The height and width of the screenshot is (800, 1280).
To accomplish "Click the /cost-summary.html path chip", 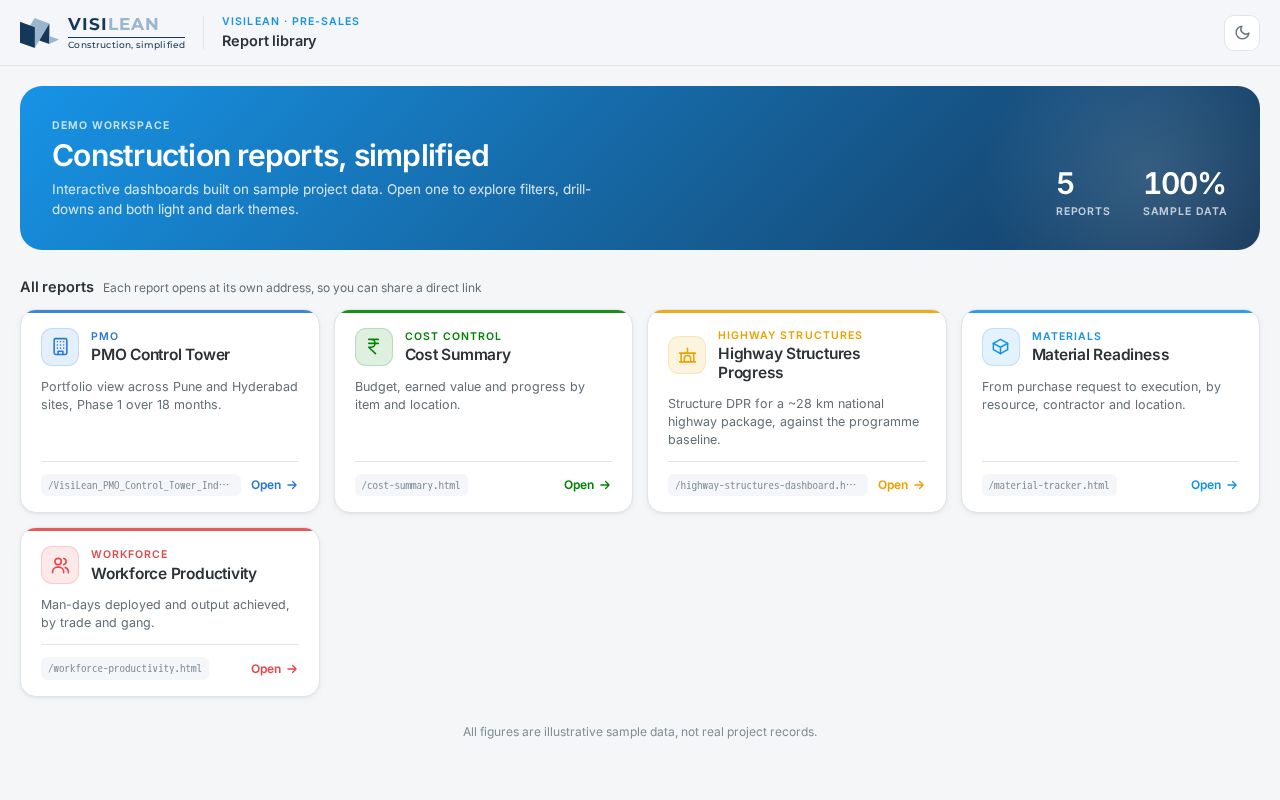I will [411, 485].
